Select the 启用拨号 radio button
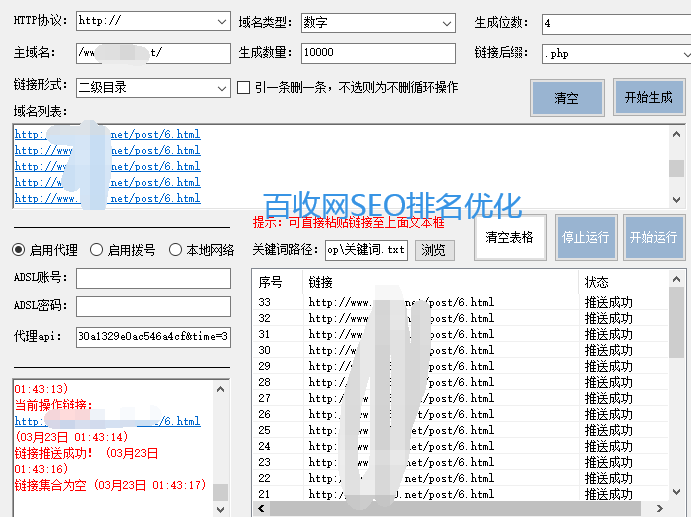 tap(96, 250)
